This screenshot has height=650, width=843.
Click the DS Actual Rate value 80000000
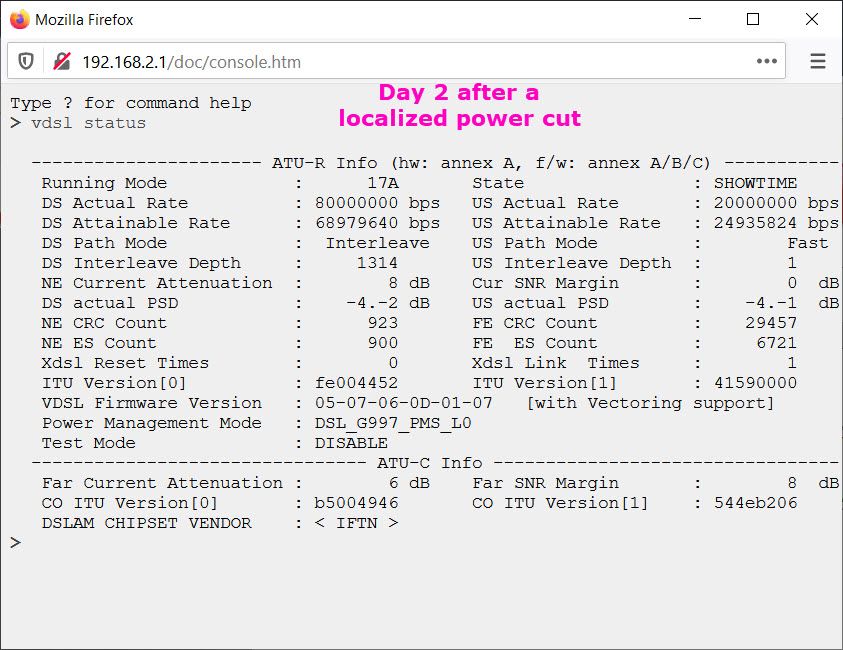tap(356, 203)
